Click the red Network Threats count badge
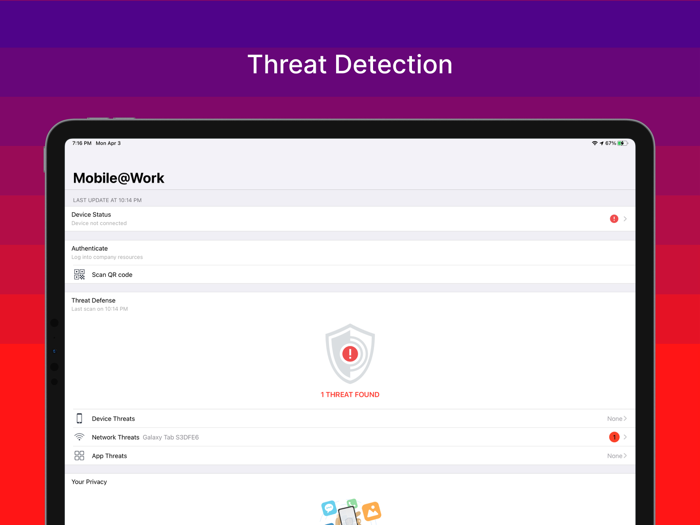Screen dimensions: 700x525 click(x=614, y=437)
